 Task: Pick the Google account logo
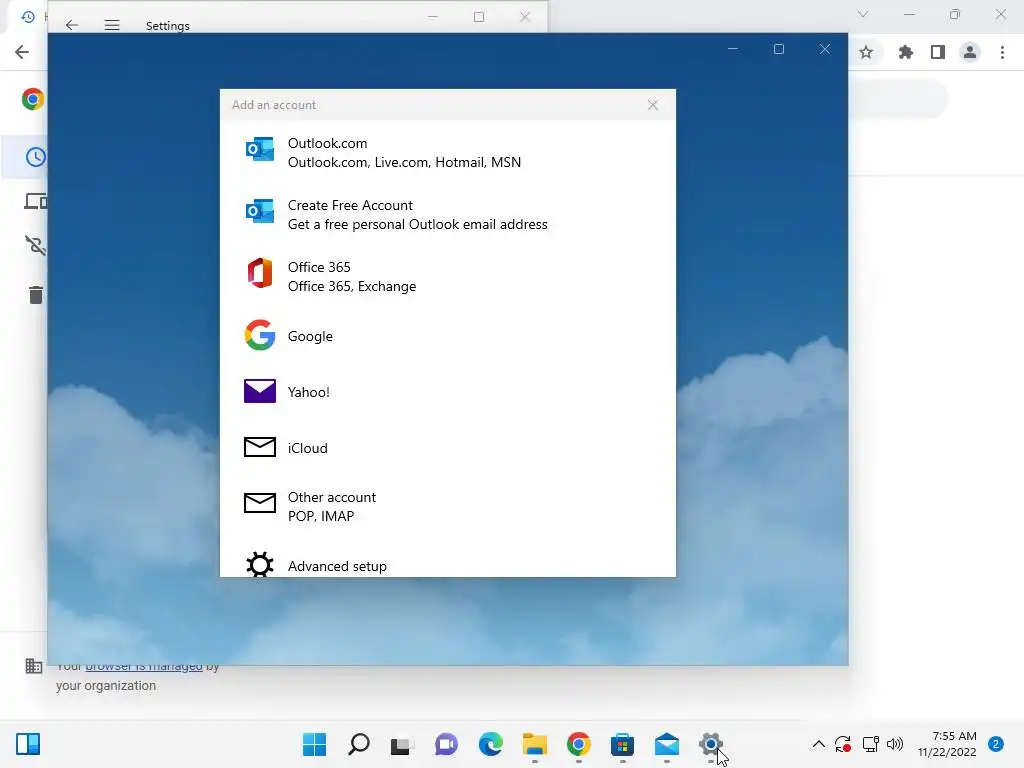pos(259,335)
